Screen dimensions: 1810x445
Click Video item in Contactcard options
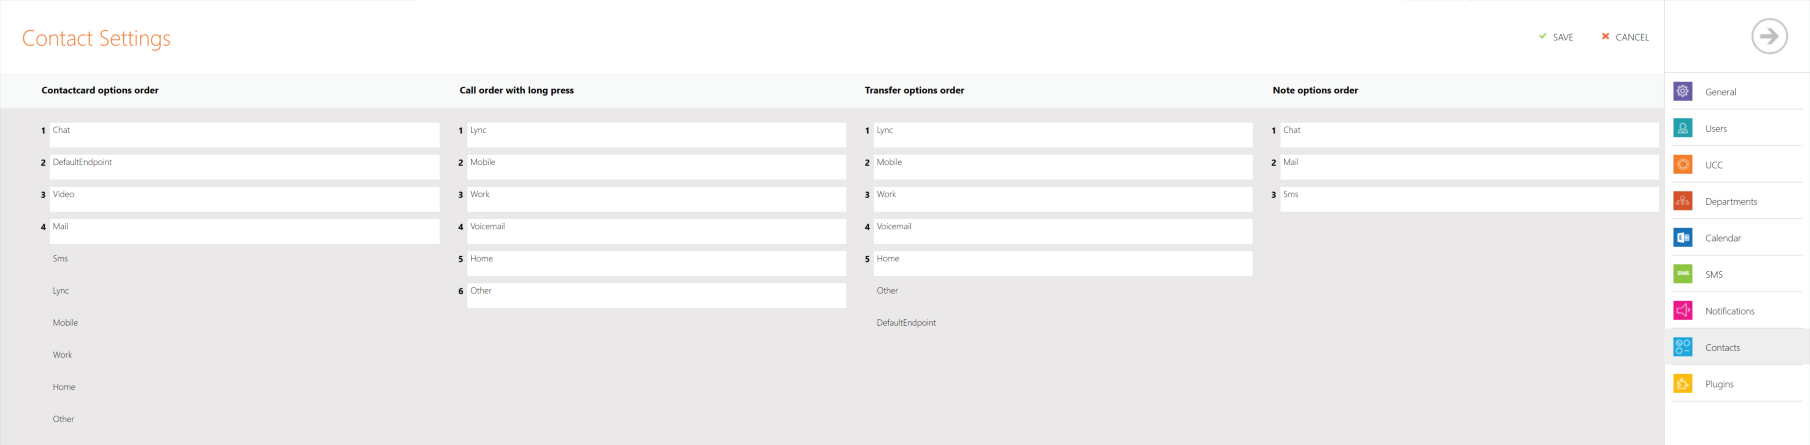point(244,198)
